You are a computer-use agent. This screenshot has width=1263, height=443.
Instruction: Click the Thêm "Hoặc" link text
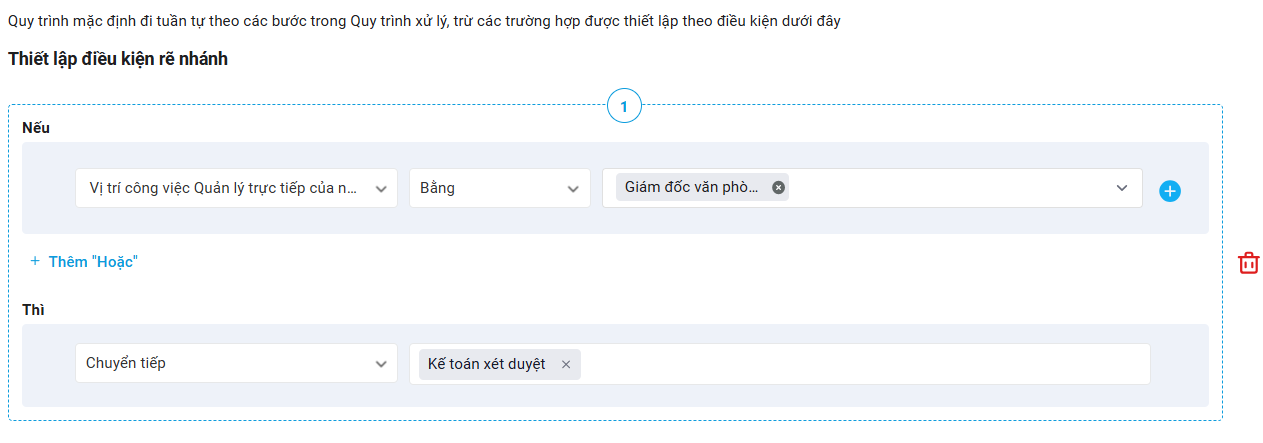pos(93,261)
